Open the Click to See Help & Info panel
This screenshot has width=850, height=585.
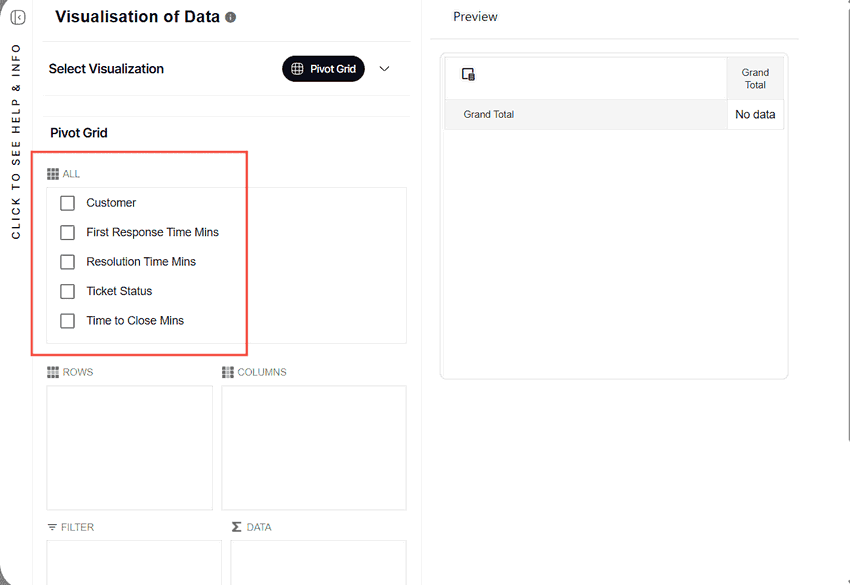click(16, 141)
